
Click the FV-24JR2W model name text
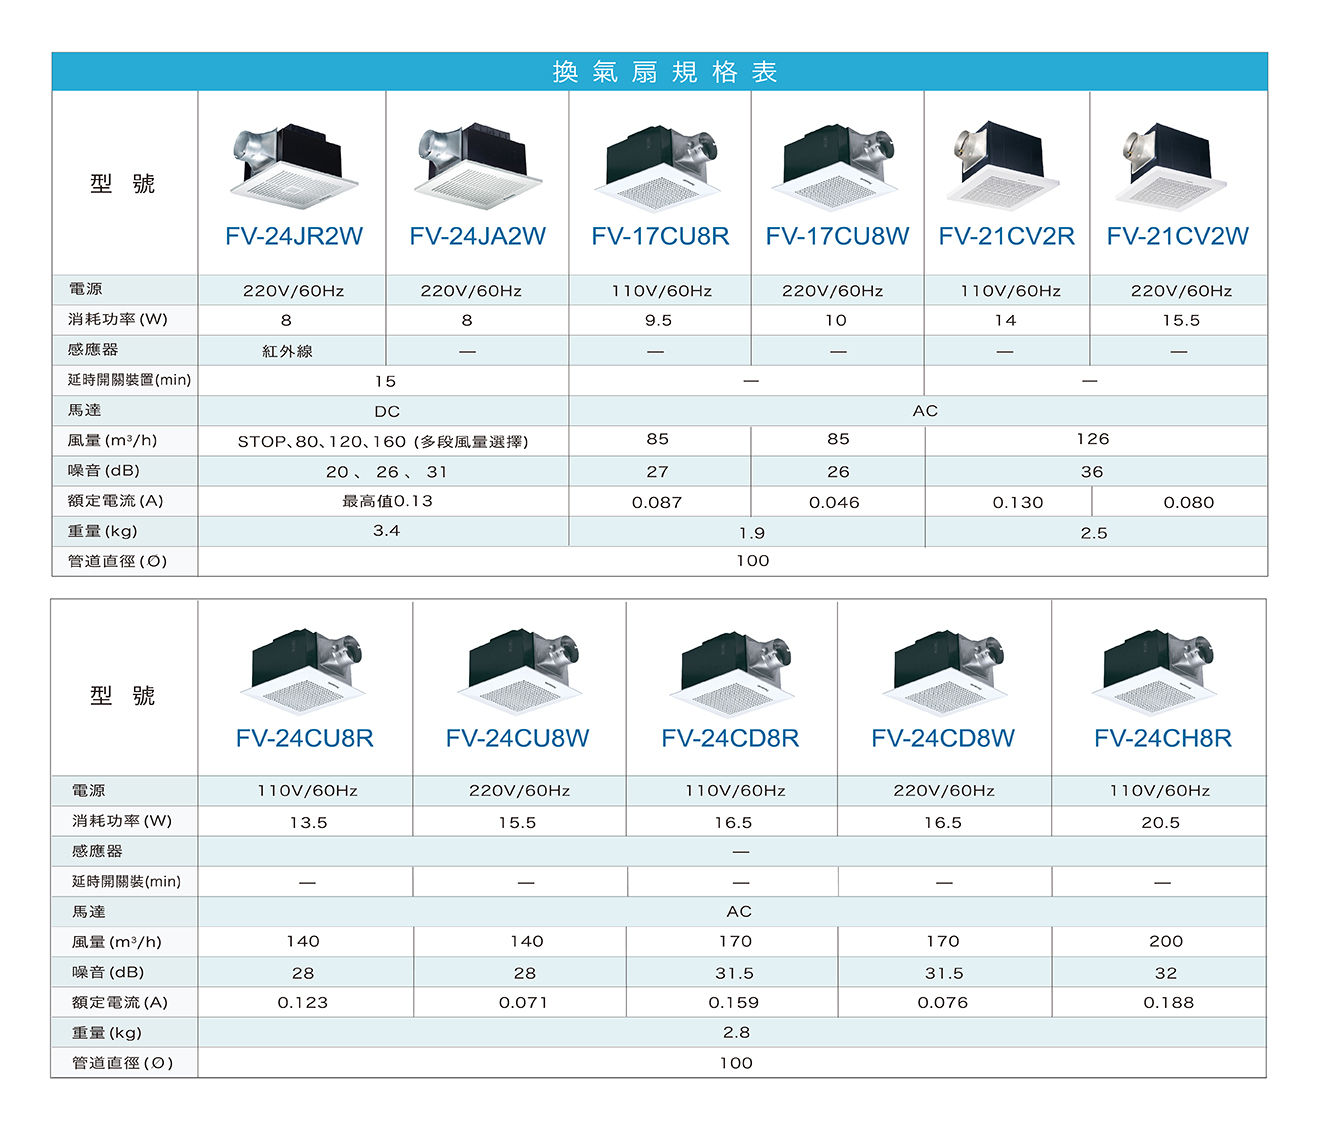point(294,236)
